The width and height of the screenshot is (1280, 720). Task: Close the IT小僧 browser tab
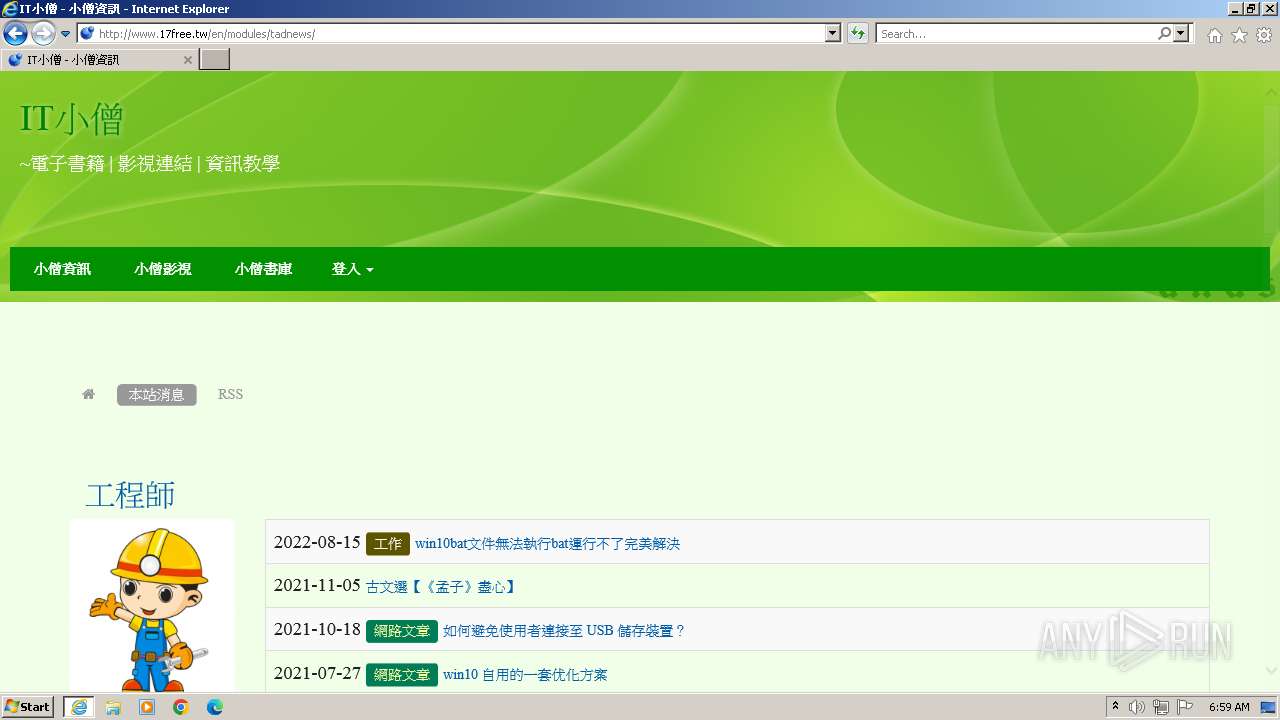[187, 60]
